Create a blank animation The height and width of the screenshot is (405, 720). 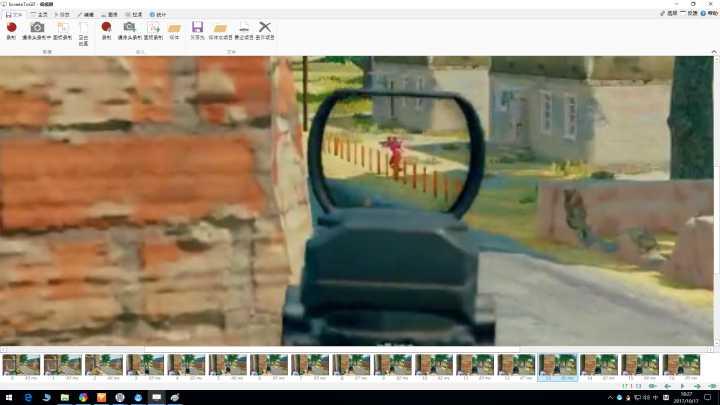coord(83,33)
